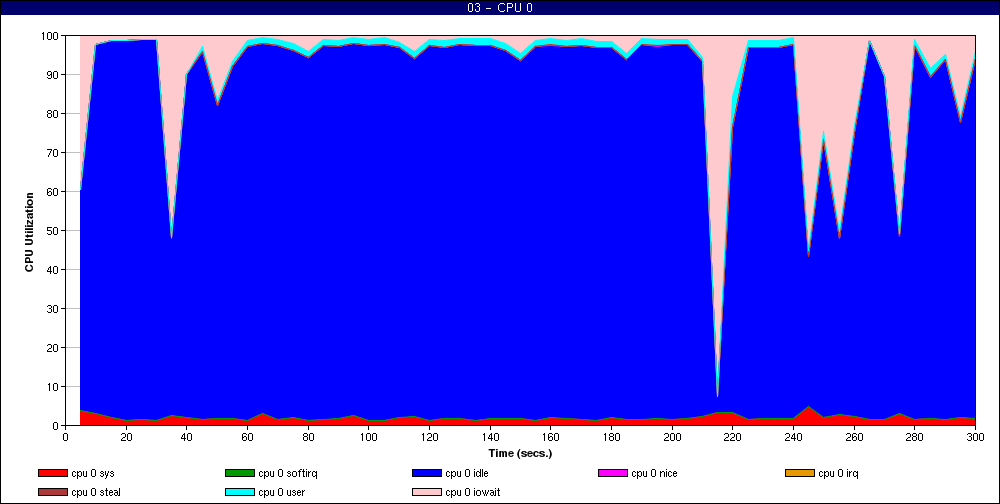The image size is (1000, 504).
Task: Click the blue cpu 0 idle legend swatch
Action: [x=426, y=473]
